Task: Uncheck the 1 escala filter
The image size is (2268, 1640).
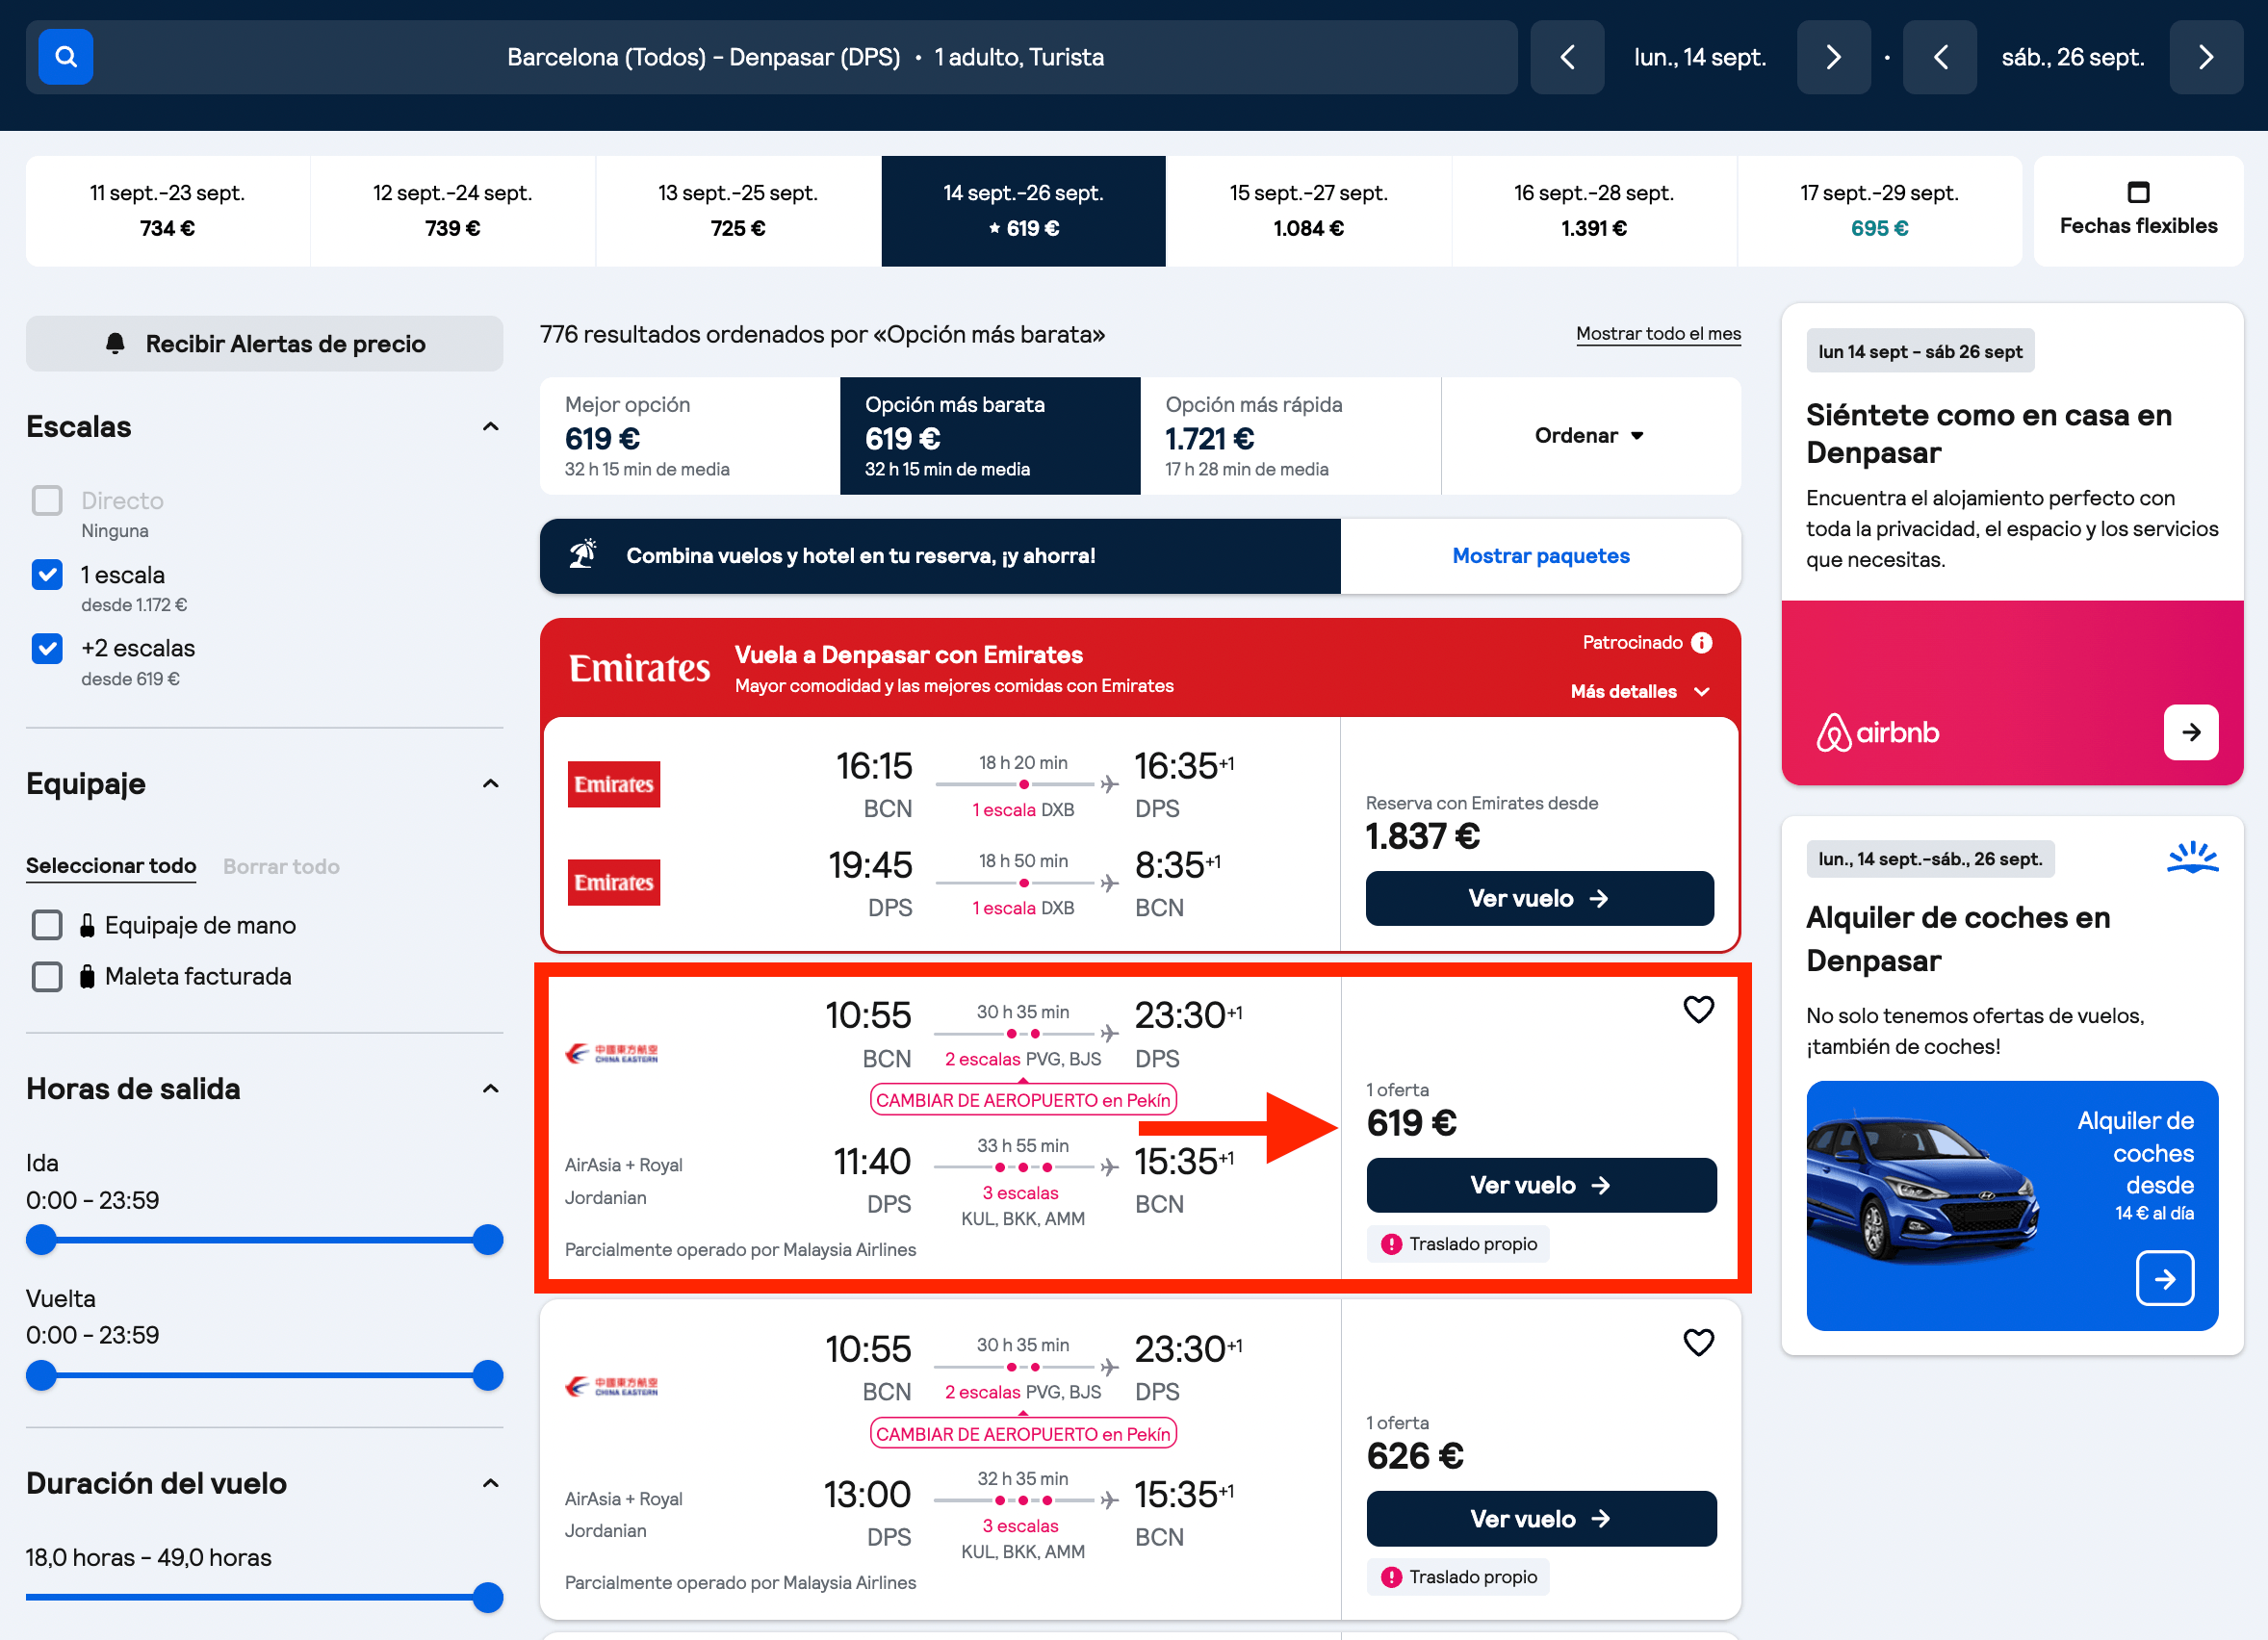Action: (x=47, y=574)
